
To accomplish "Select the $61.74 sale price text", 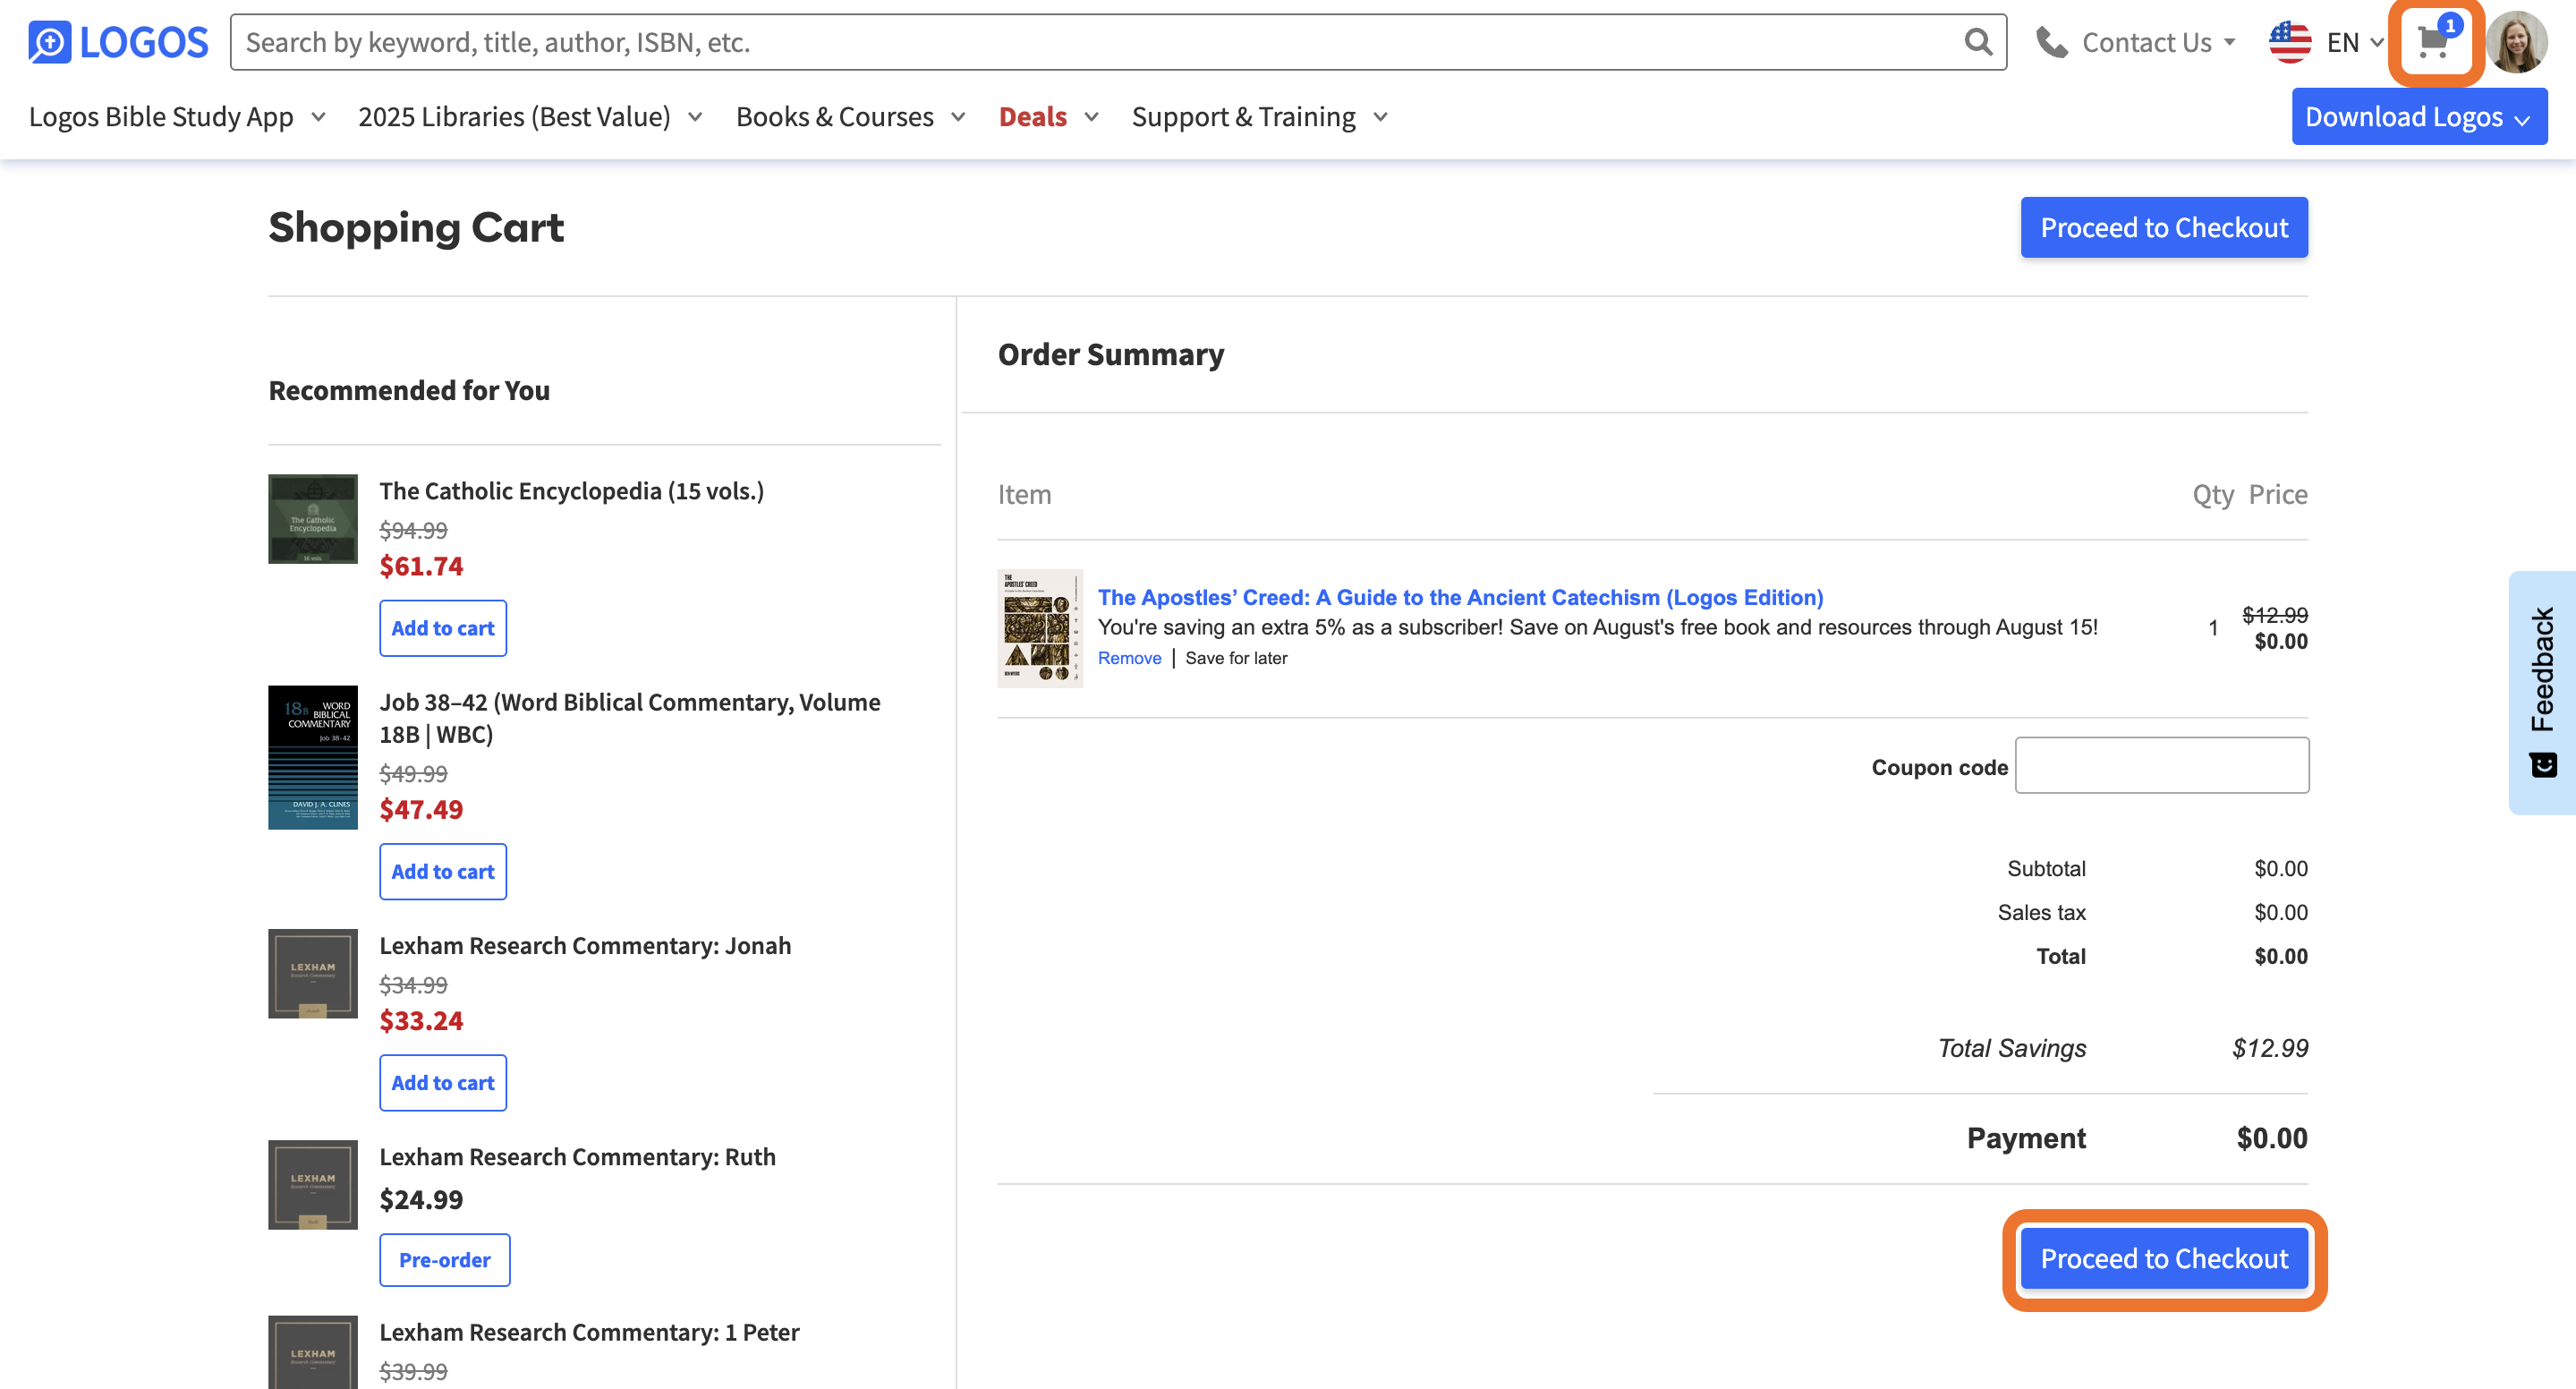I will [421, 566].
